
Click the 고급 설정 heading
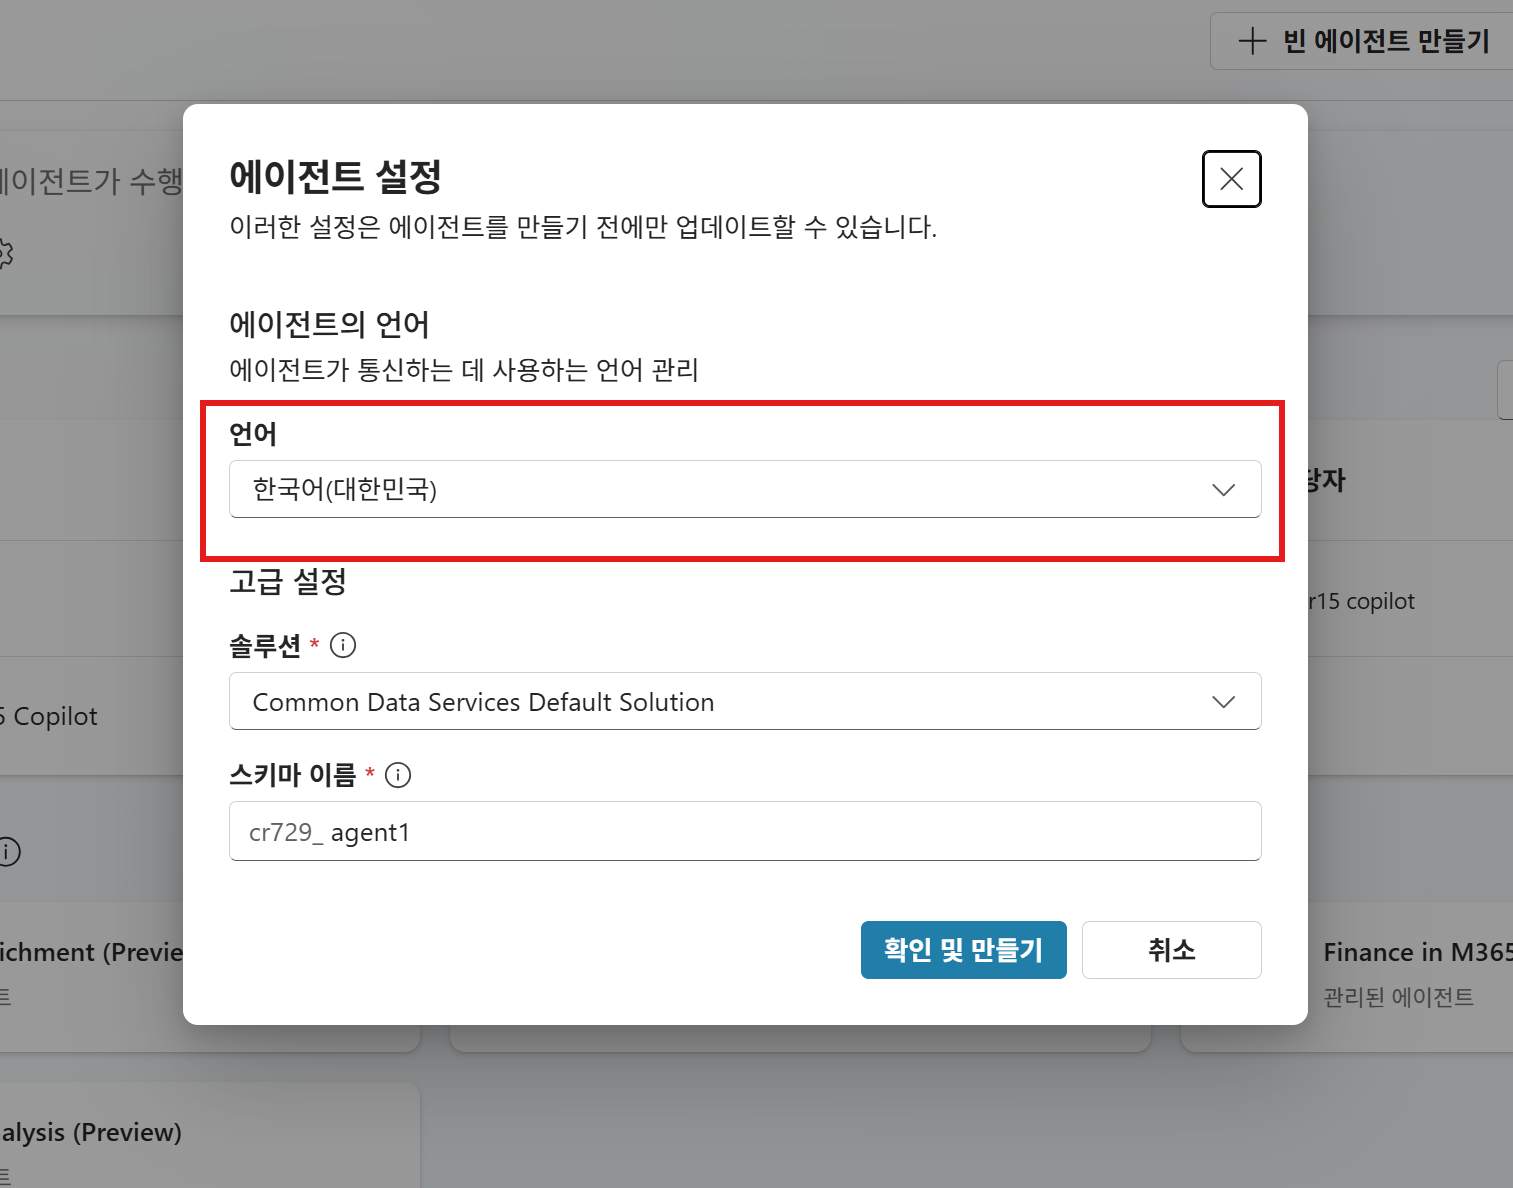coord(288,581)
